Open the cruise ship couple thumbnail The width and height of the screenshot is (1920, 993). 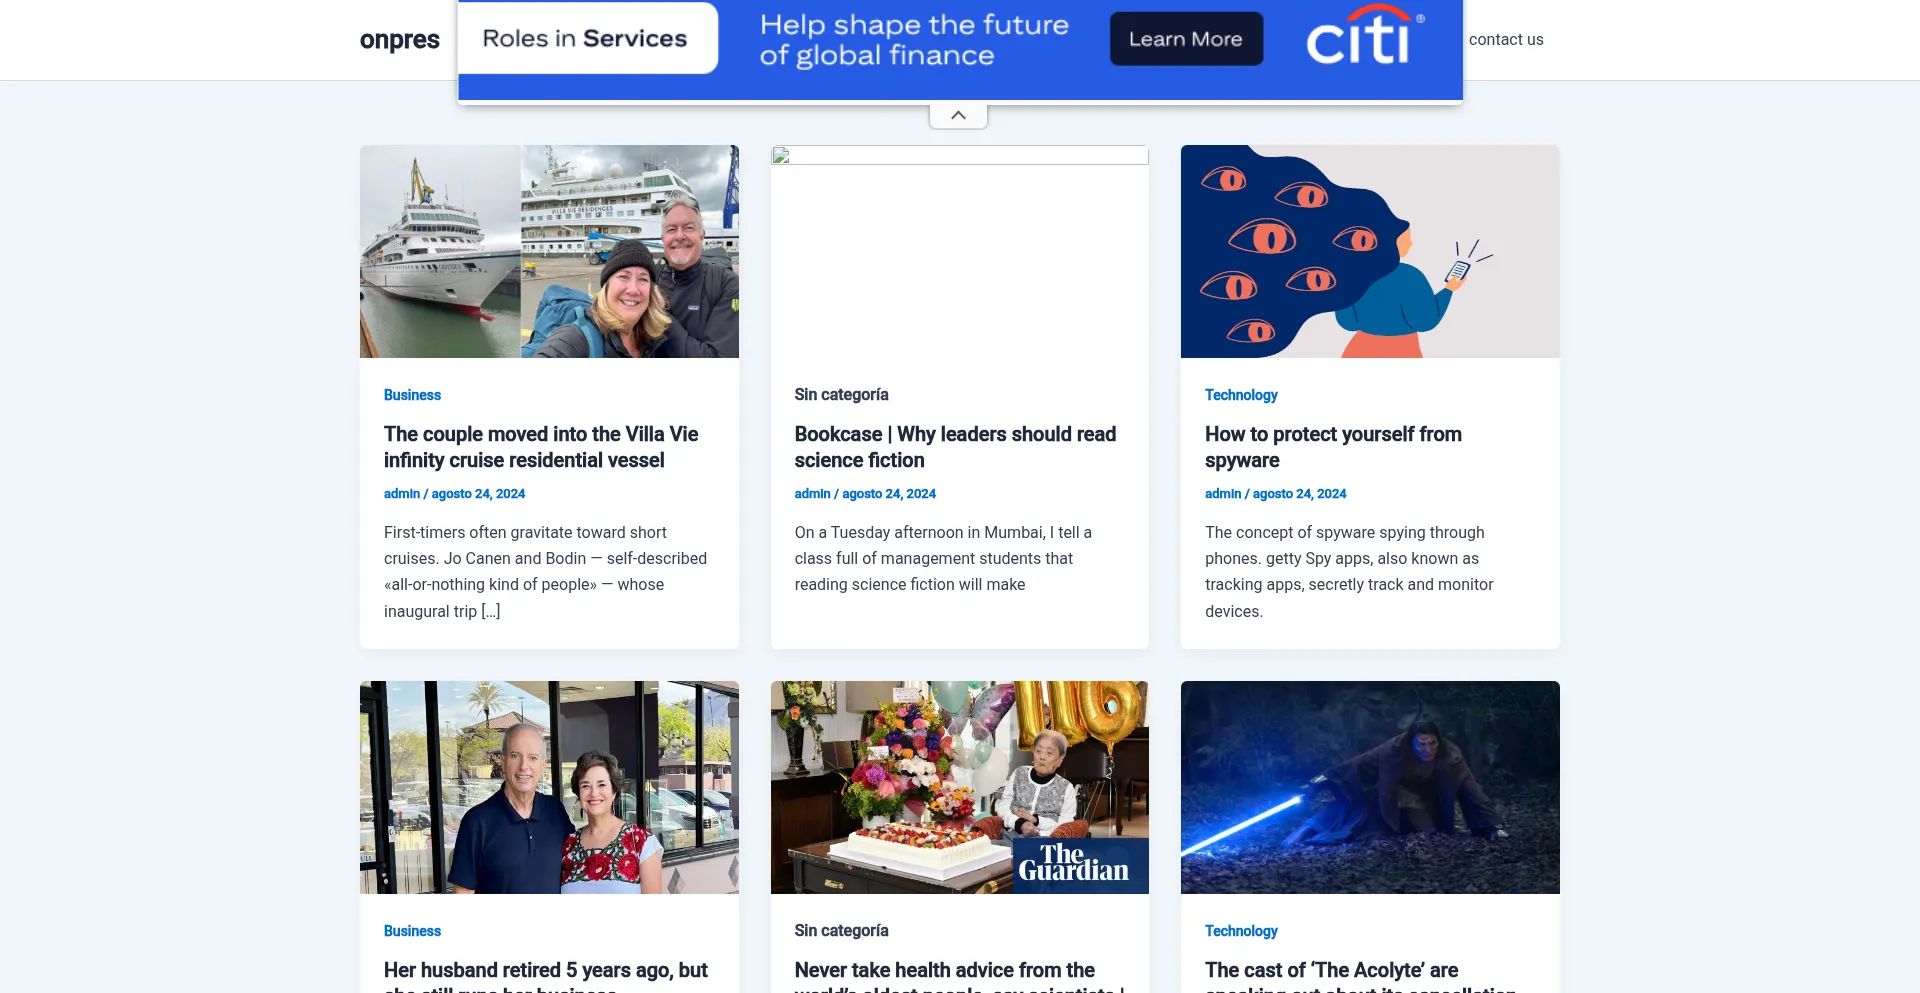(x=549, y=251)
